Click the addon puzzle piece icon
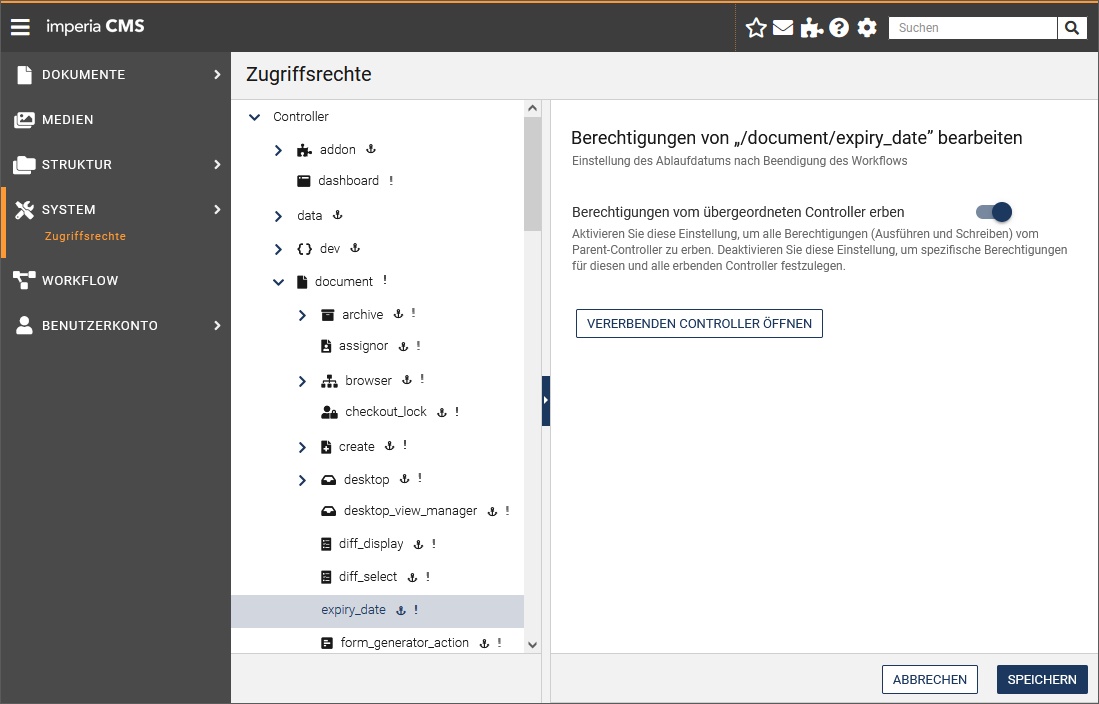This screenshot has width=1099, height=704. coord(304,150)
